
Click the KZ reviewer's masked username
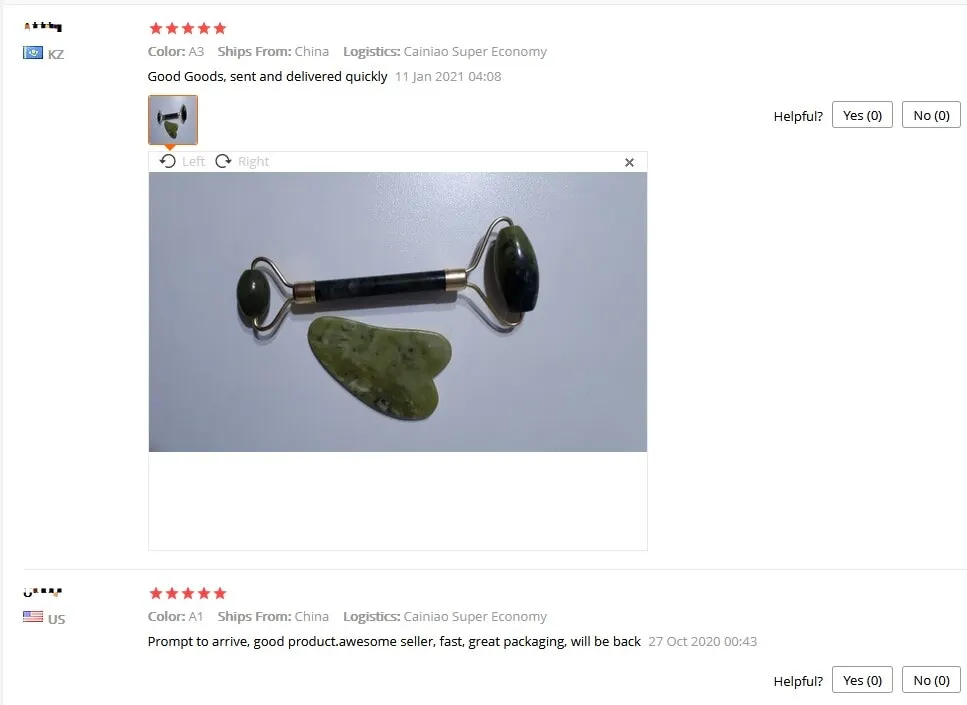43,26
